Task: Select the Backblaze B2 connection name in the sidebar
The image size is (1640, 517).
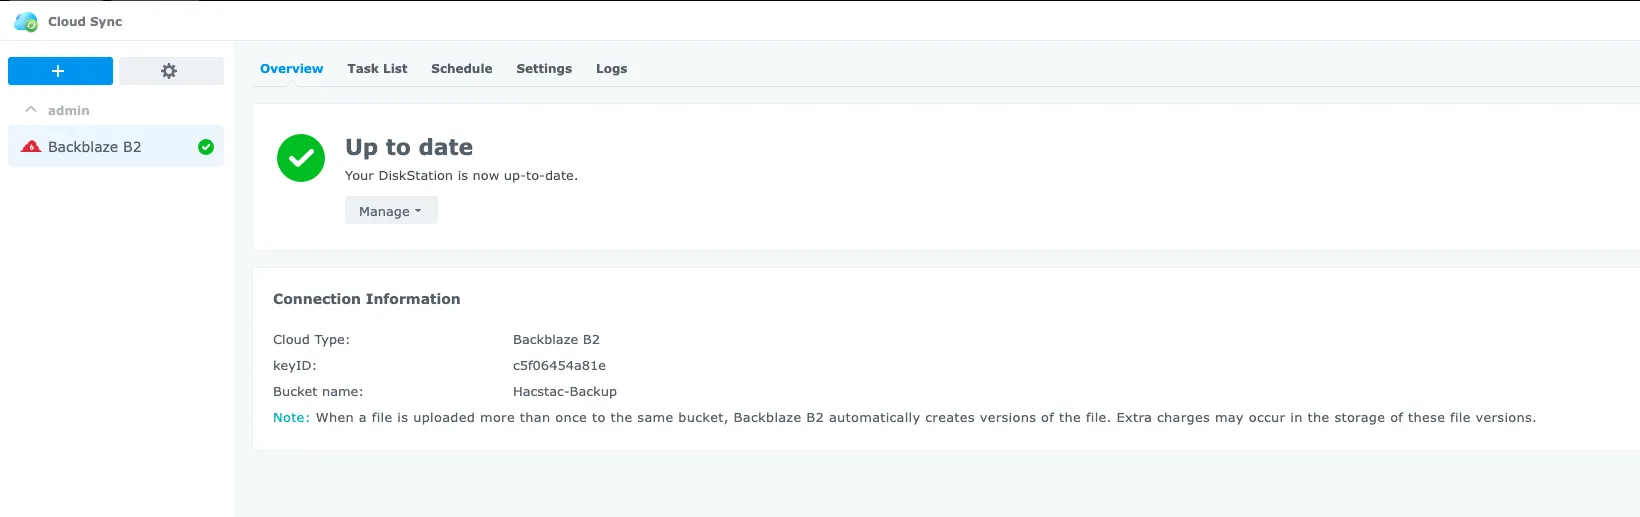Action: click(95, 147)
